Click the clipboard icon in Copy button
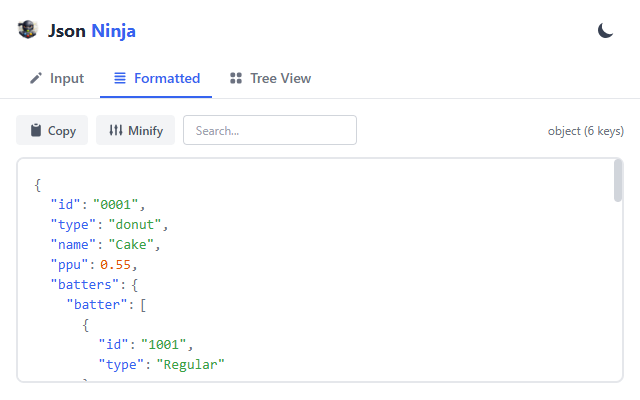Viewport: 640px width, 400px height. 36,130
